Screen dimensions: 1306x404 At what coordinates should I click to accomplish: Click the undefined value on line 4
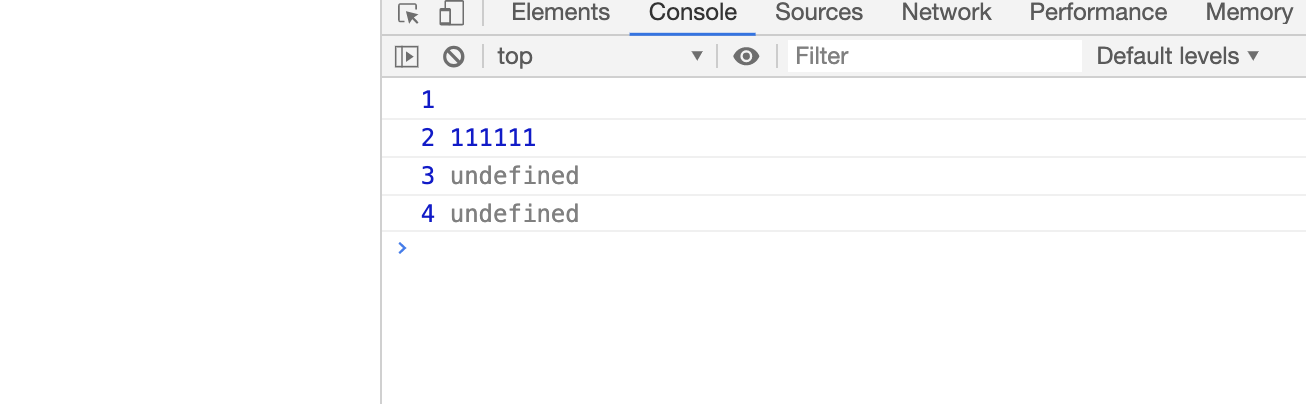pyautogui.click(x=514, y=214)
